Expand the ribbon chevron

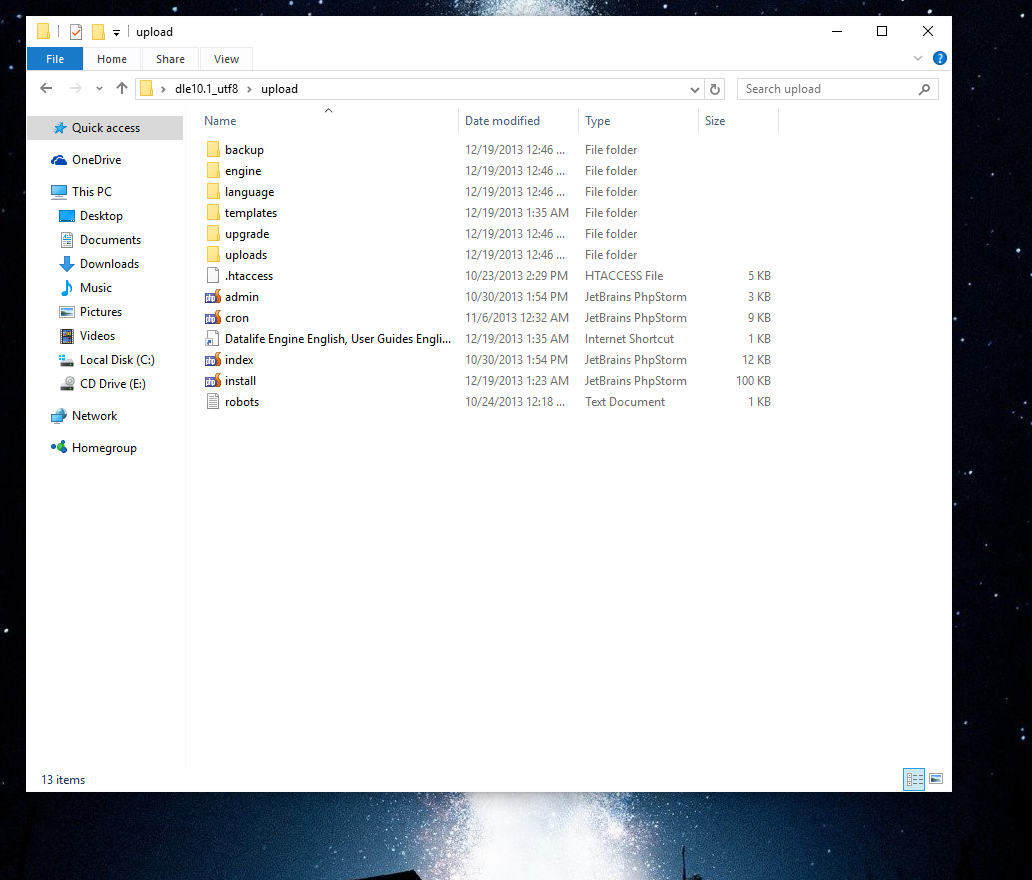[x=918, y=59]
